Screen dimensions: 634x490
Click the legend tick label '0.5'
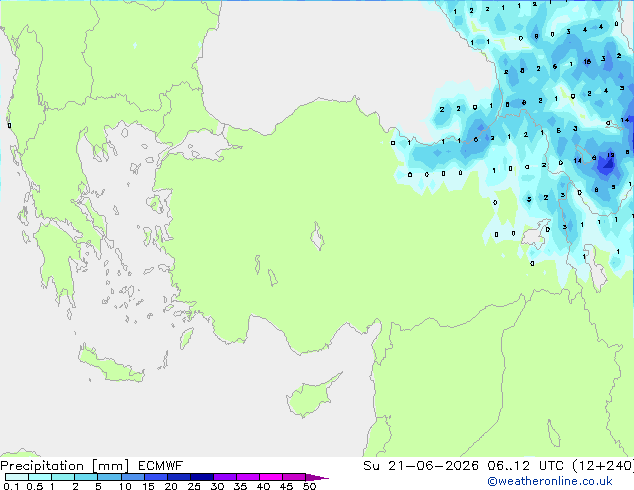coord(34,486)
